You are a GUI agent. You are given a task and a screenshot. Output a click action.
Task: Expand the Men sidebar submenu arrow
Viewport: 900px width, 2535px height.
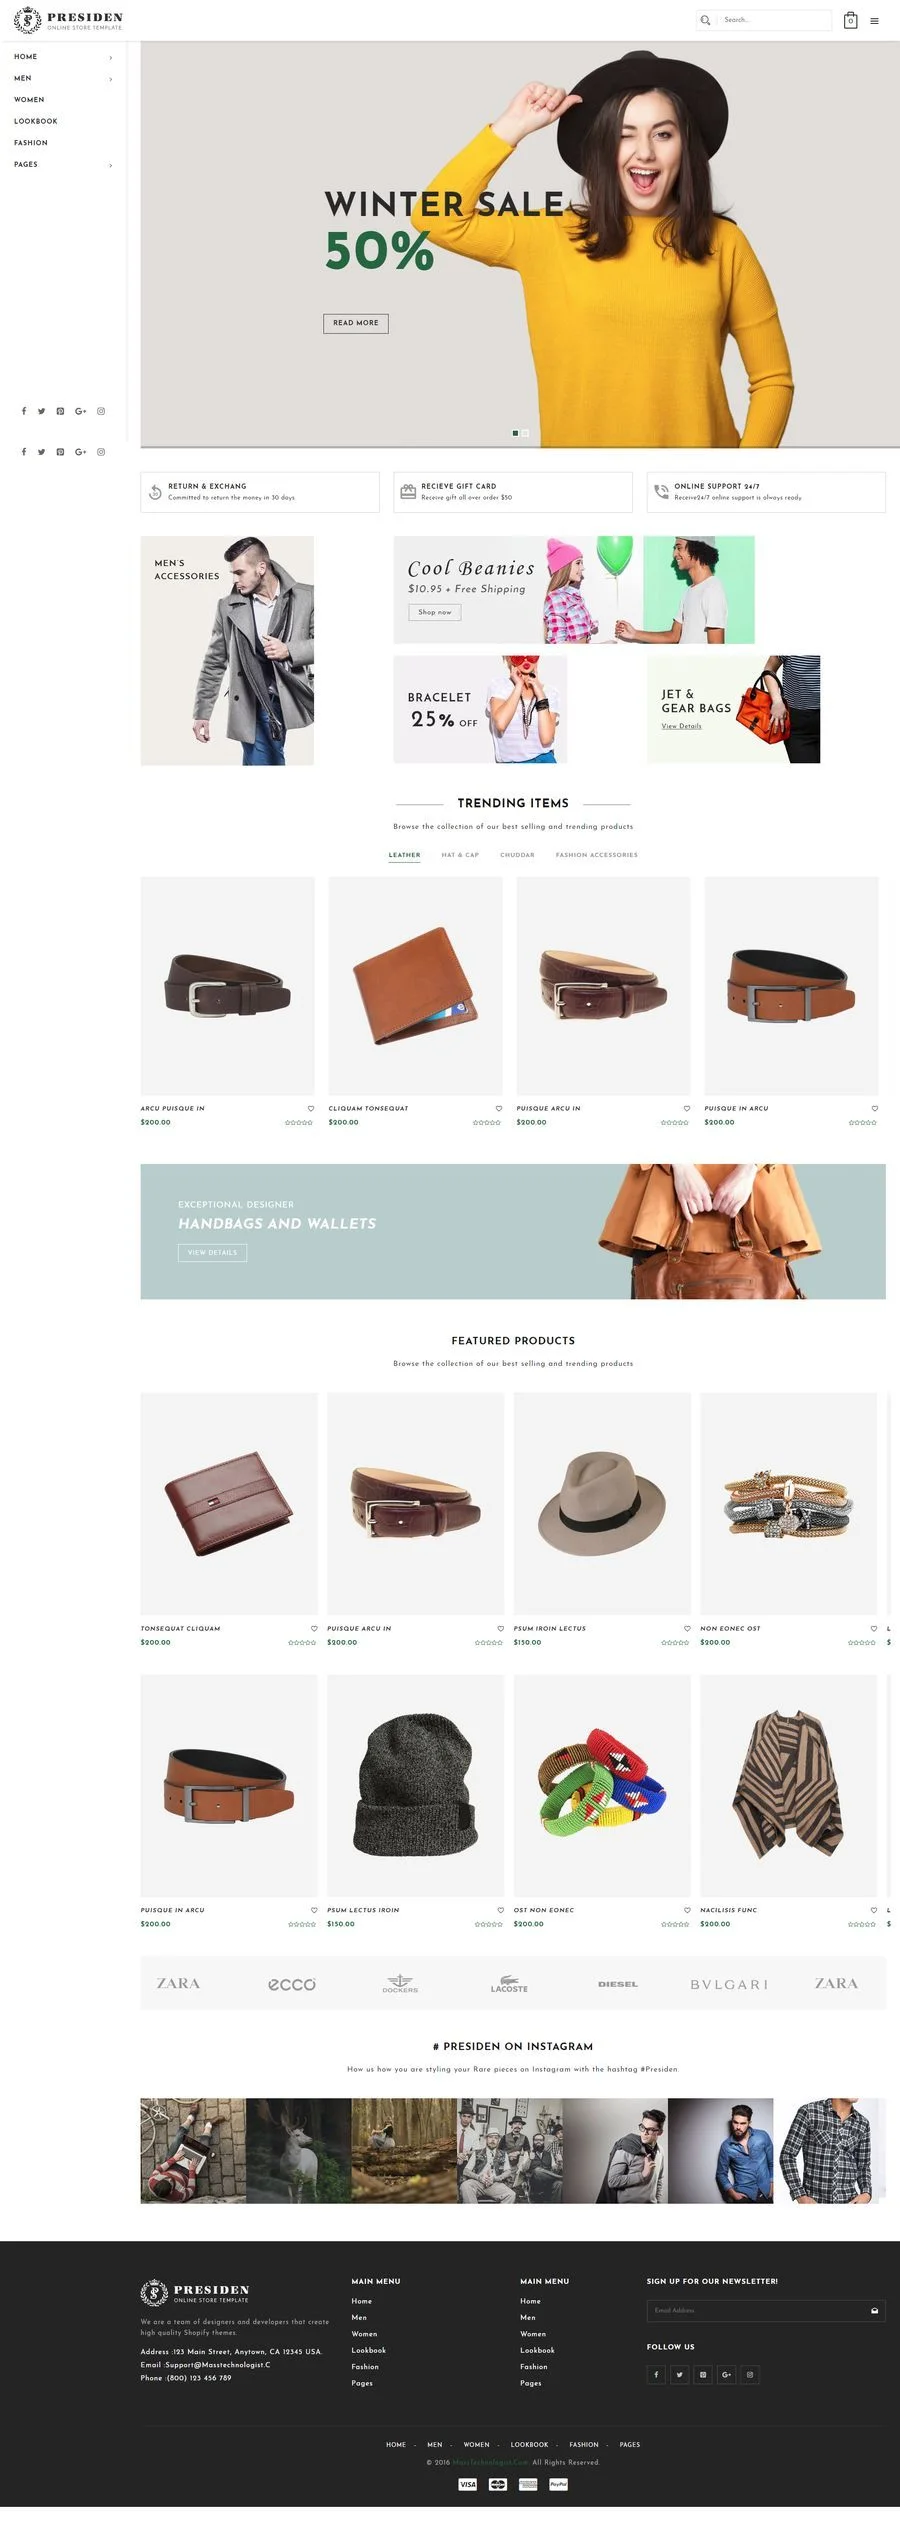coord(110,79)
